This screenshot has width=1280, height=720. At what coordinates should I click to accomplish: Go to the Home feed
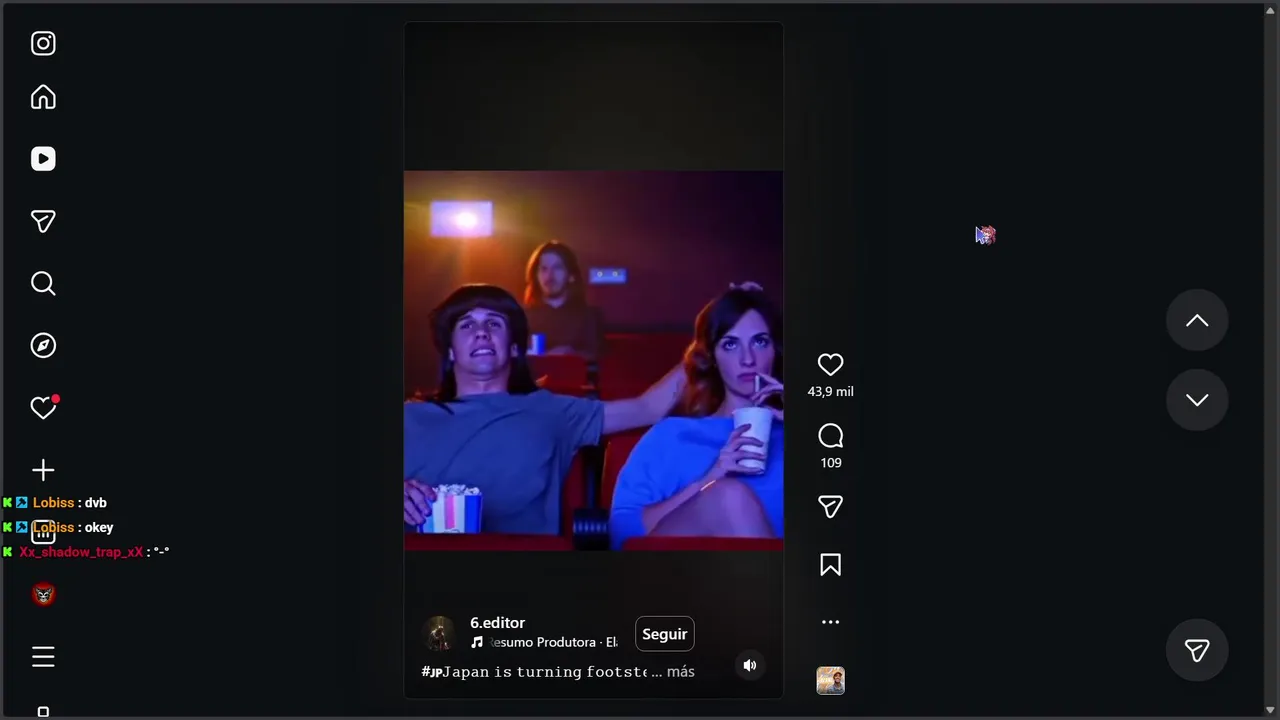pyautogui.click(x=43, y=97)
